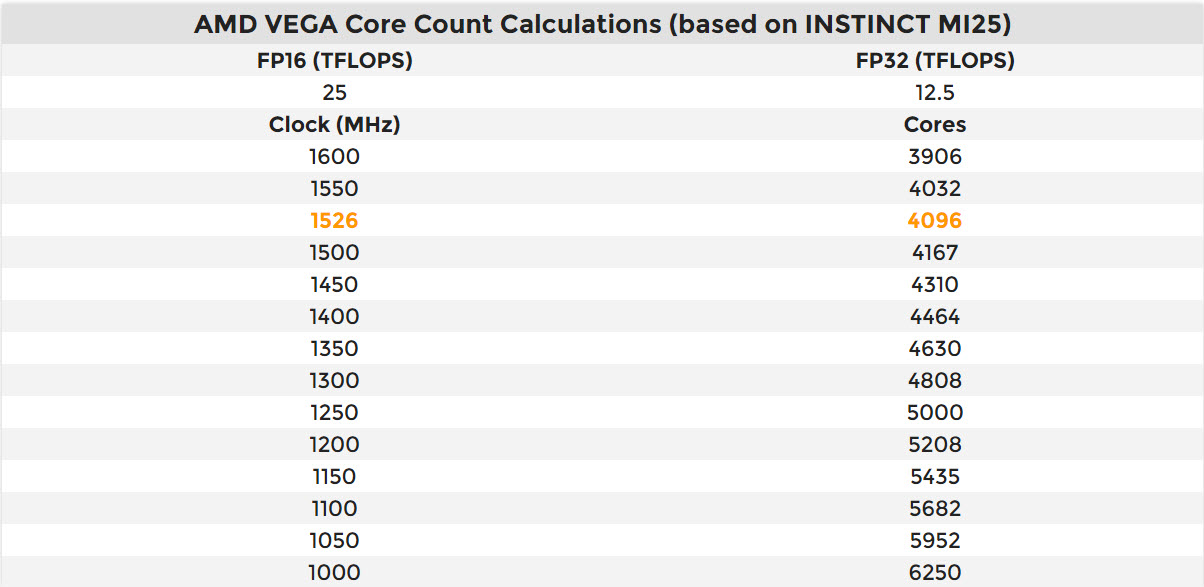Click the 1050 clock cell
This screenshot has width=1204, height=587.
(x=334, y=541)
